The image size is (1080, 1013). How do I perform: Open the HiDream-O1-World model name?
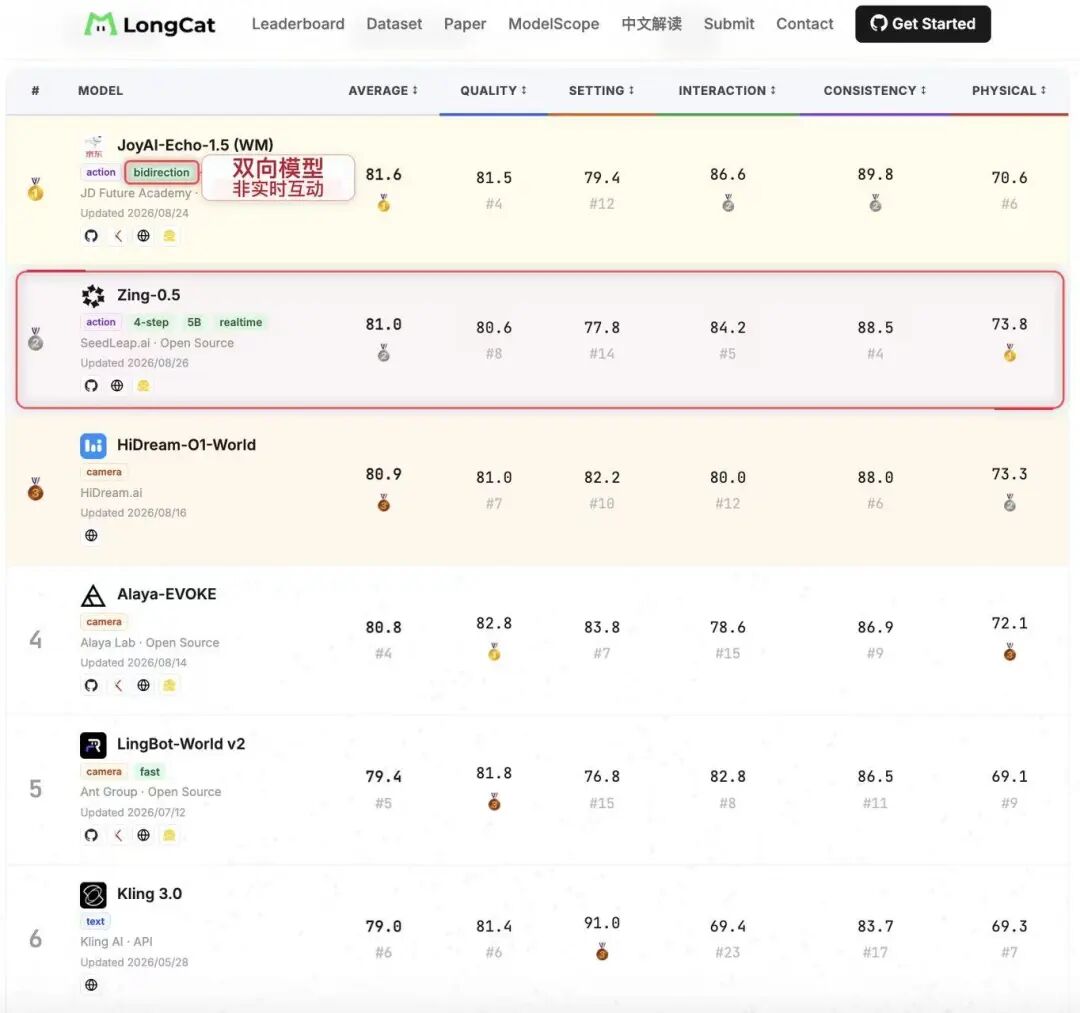click(186, 445)
